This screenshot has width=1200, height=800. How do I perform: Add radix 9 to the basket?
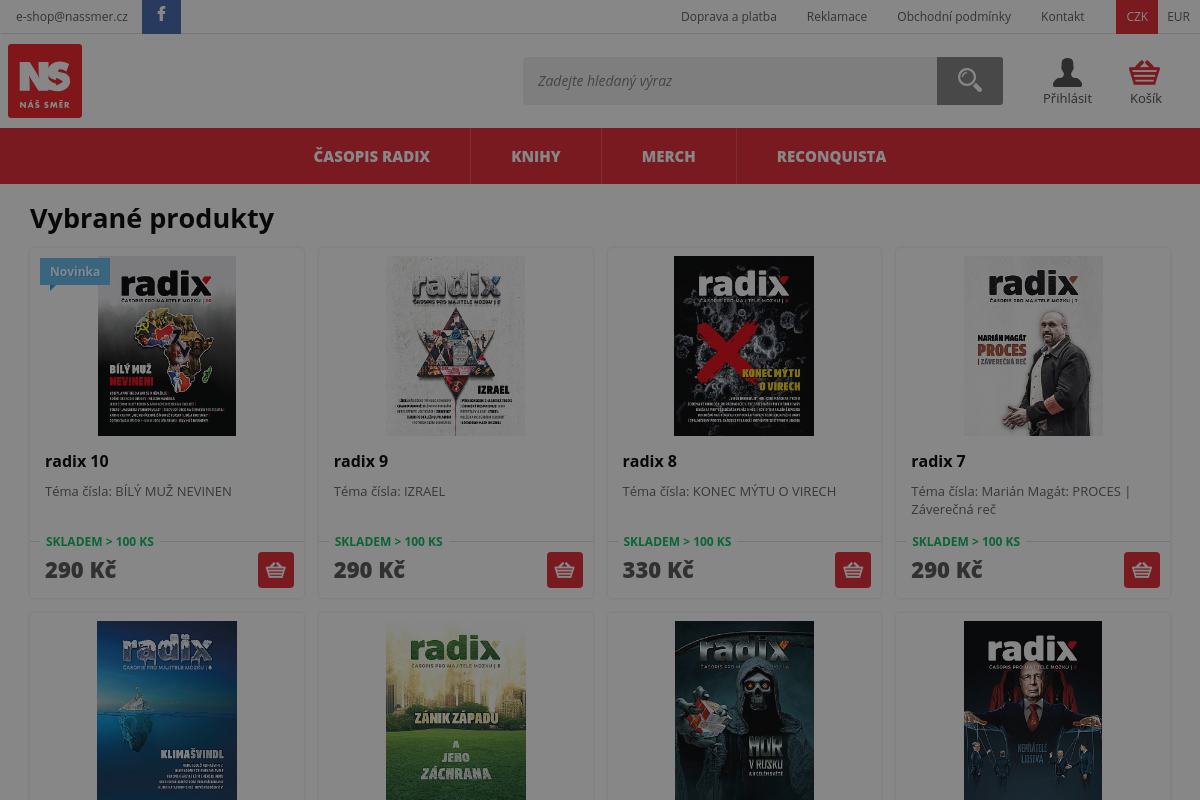point(565,570)
